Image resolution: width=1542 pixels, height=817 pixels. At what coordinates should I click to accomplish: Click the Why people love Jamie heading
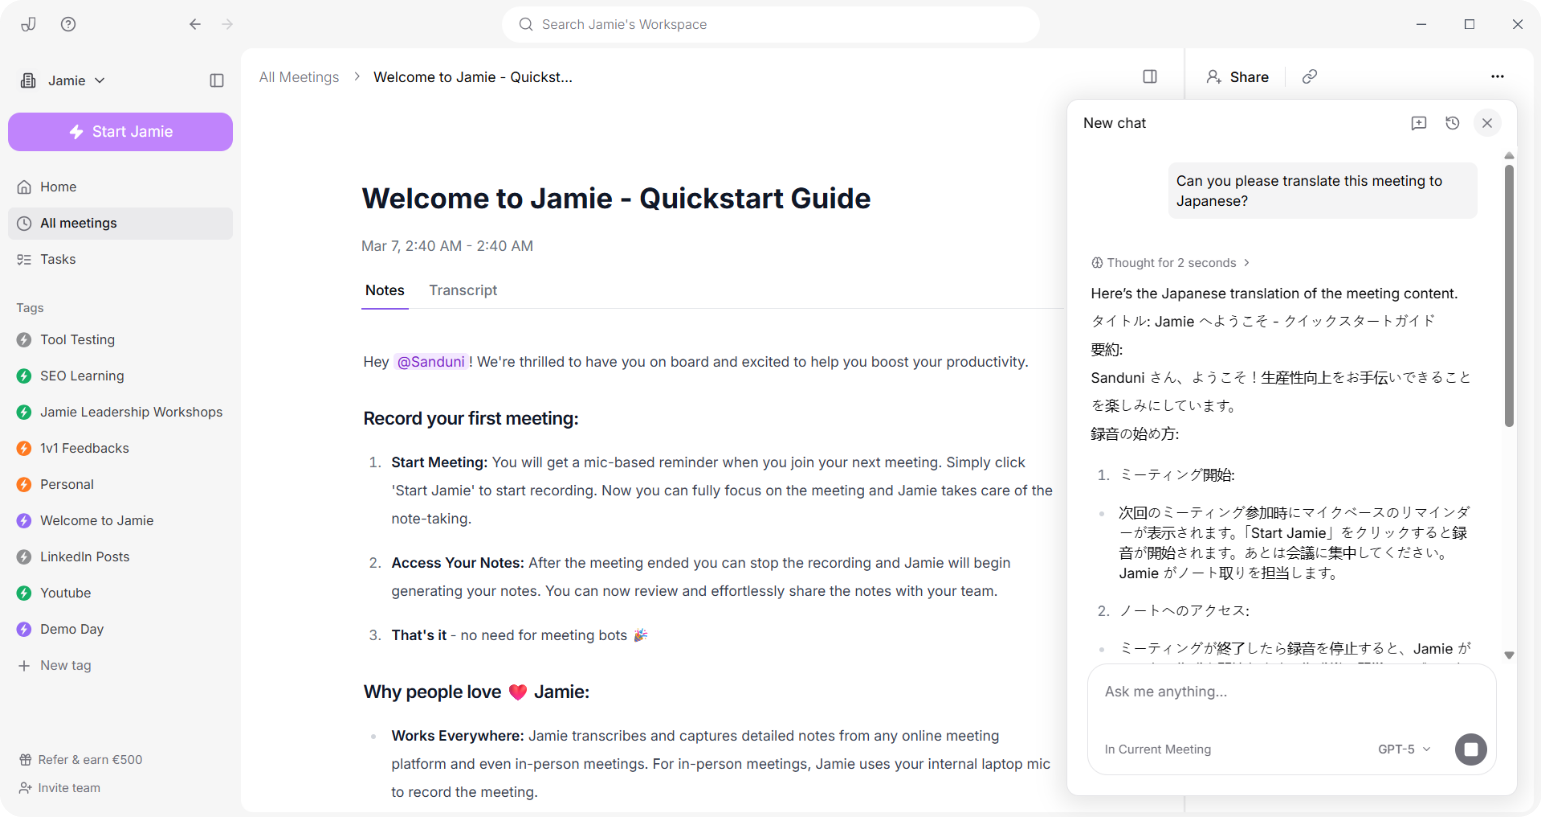pos(476,692)
